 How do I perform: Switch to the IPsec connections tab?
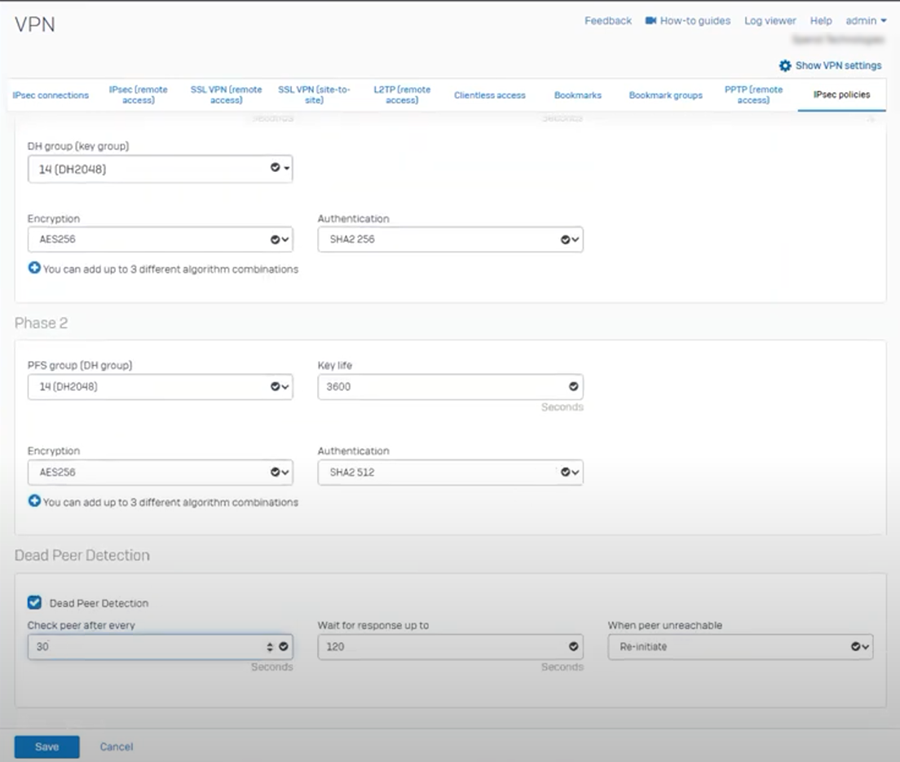click(x=51, y=95)
